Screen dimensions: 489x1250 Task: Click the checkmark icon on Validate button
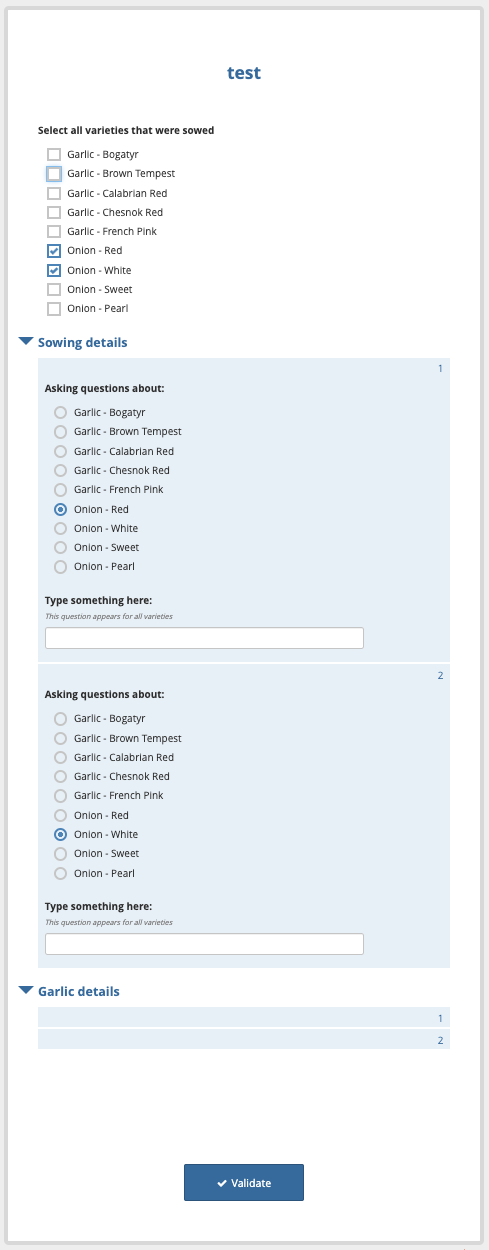(x=222, y=1183)
